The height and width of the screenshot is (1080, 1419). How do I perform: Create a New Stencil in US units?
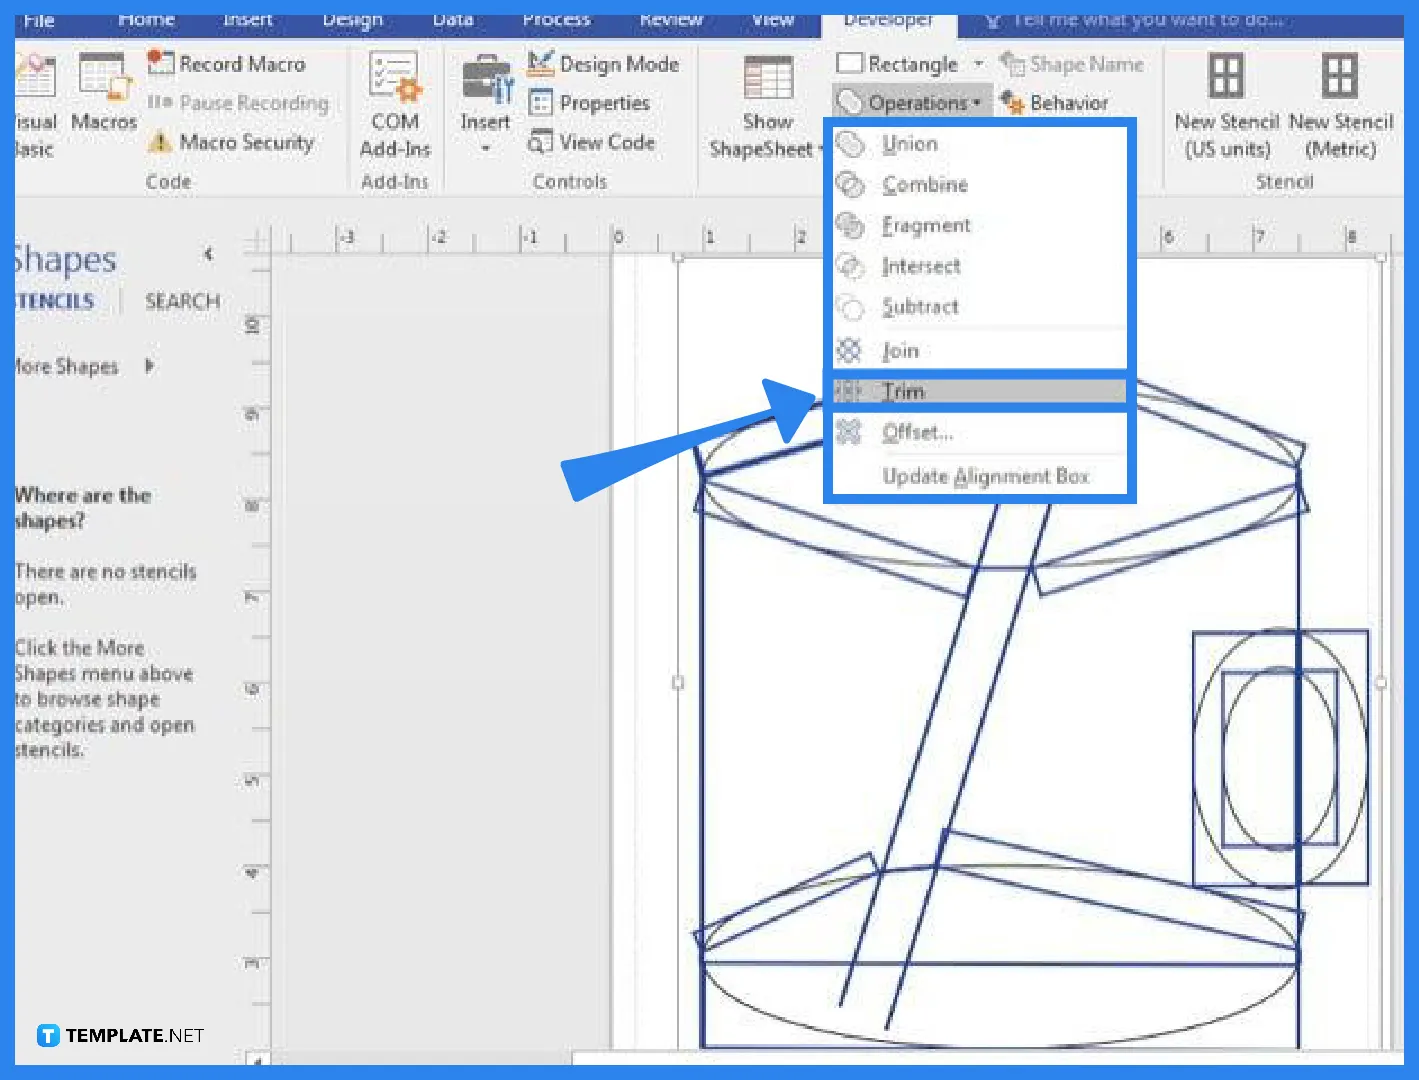click(1224, 105)
